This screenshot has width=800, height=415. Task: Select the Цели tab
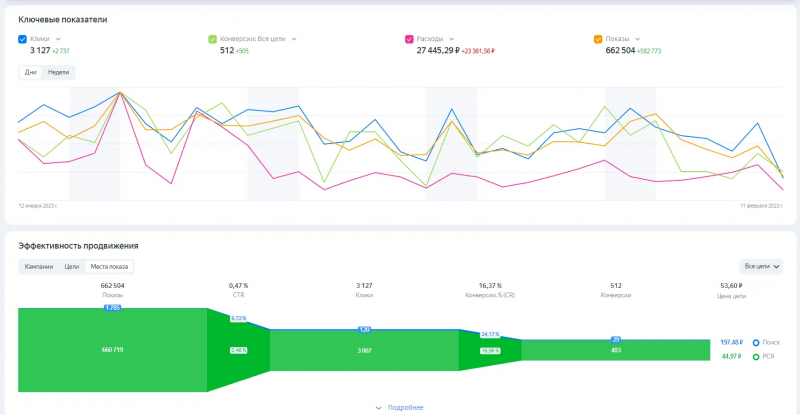71,266
